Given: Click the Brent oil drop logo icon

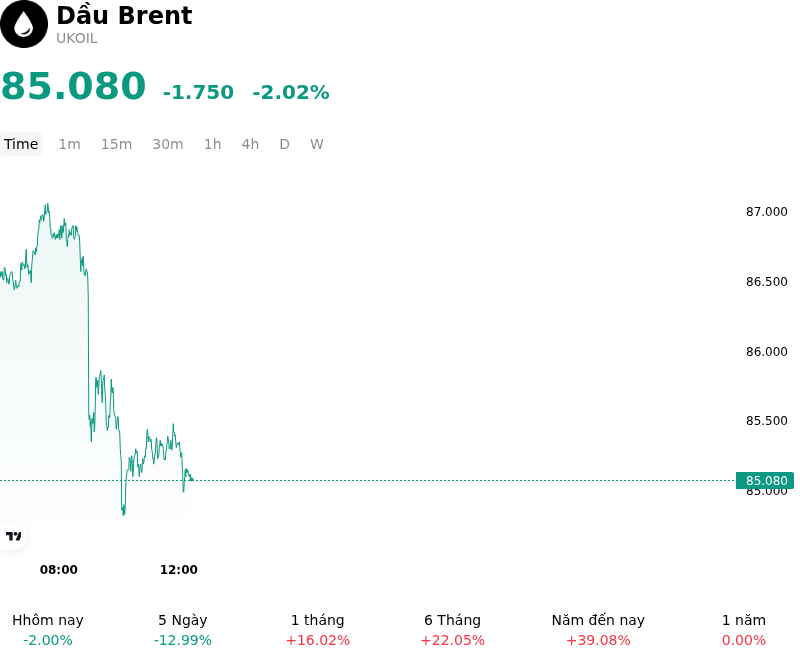Looking at the screenshot, I should pos(23,24).
